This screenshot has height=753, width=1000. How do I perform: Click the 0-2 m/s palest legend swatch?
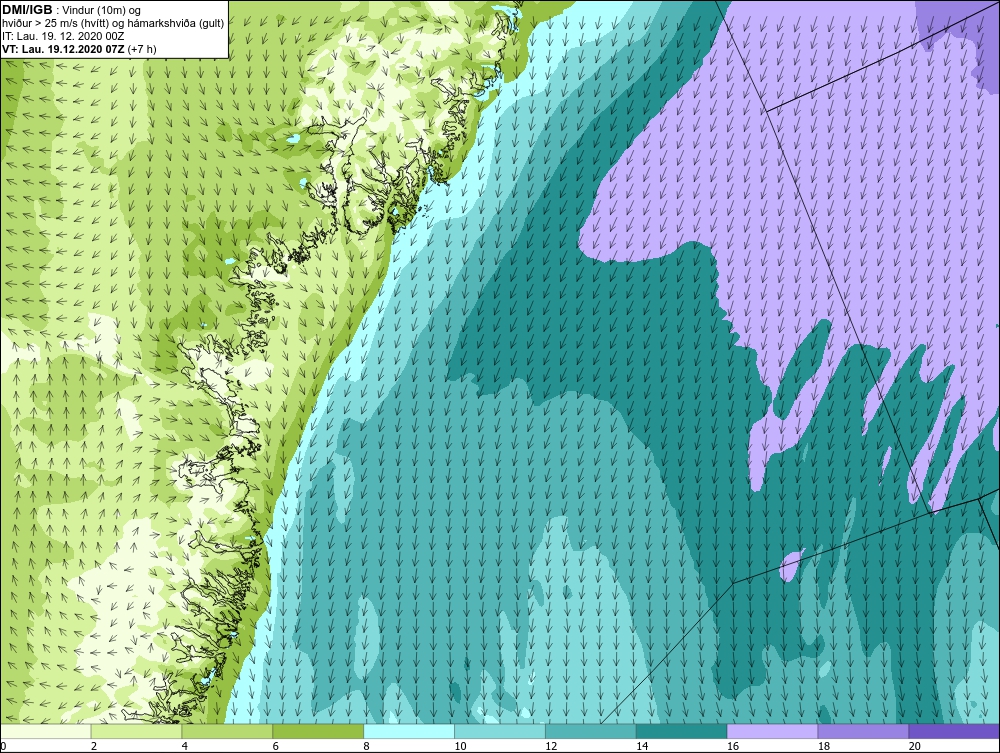(x=46, y=731)
